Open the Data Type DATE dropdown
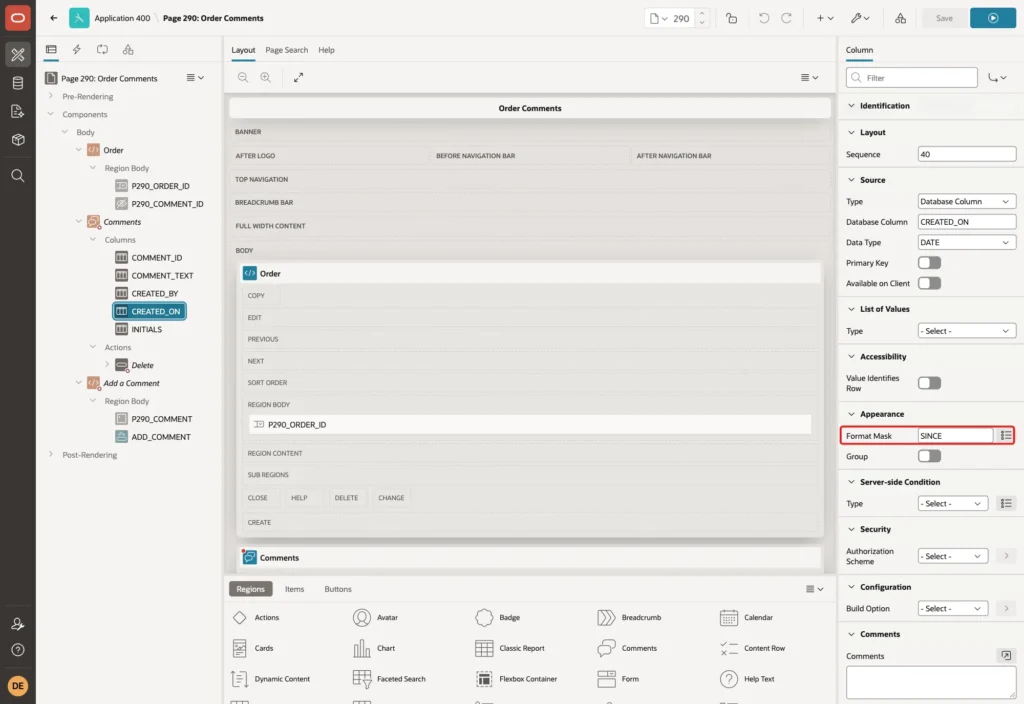The height and width of the screenshot is (704, 1024). click(x=967, y=242)
